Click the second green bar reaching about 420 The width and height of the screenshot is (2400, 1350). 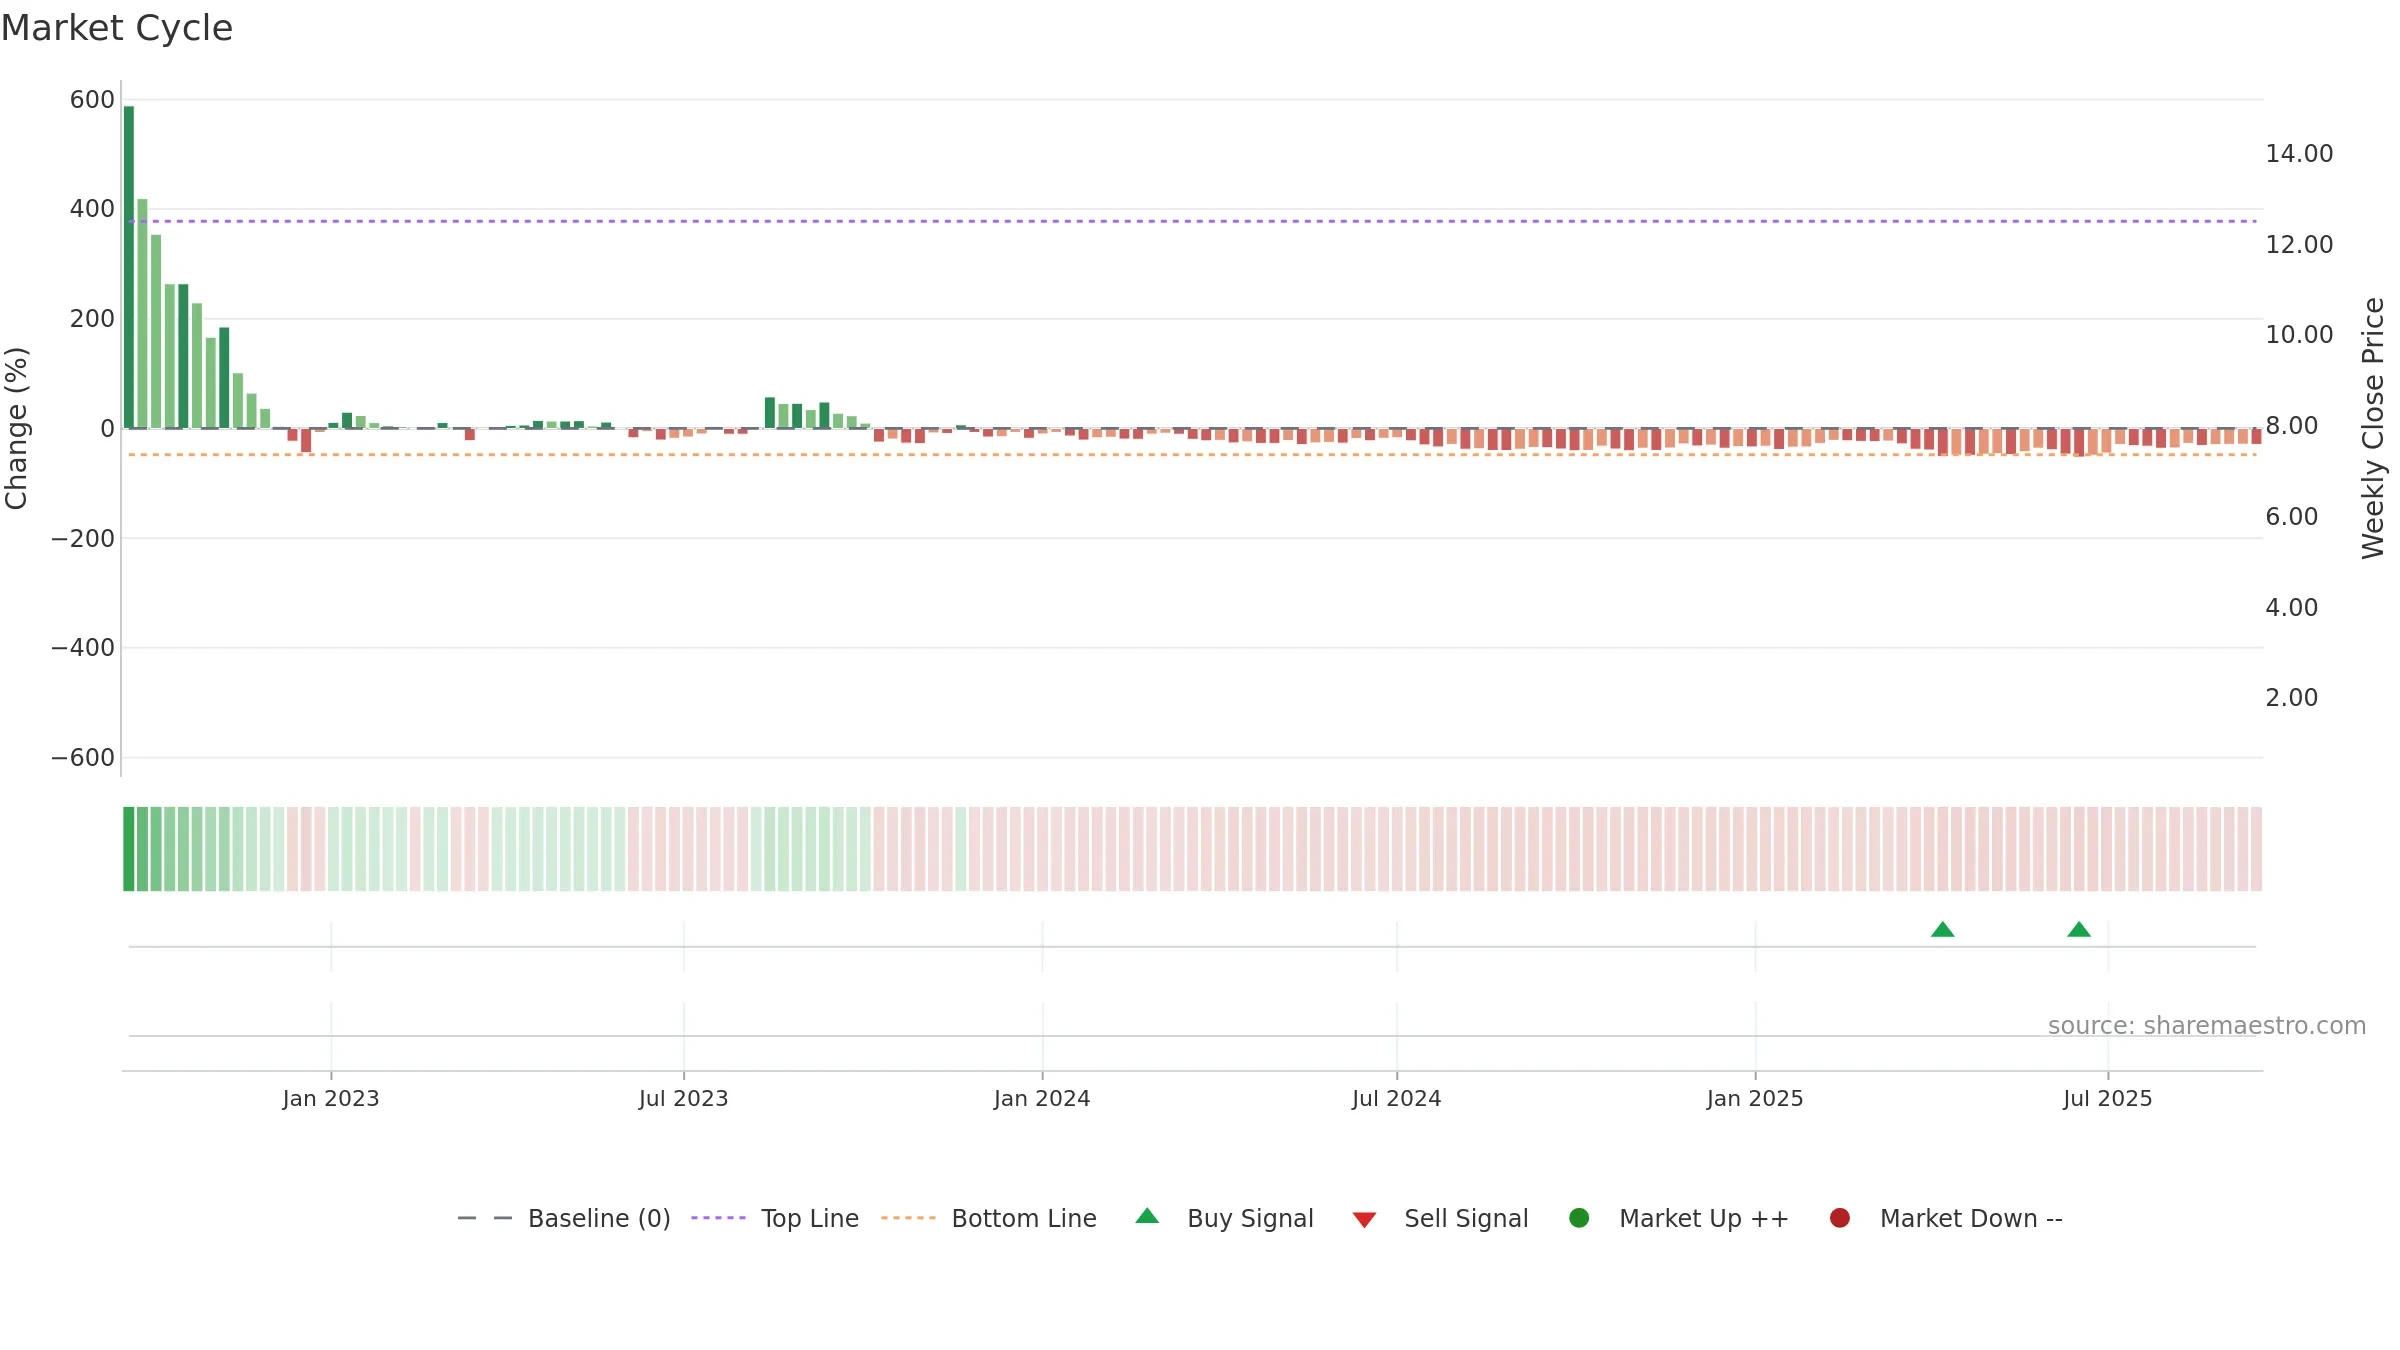tap(142, 313)
